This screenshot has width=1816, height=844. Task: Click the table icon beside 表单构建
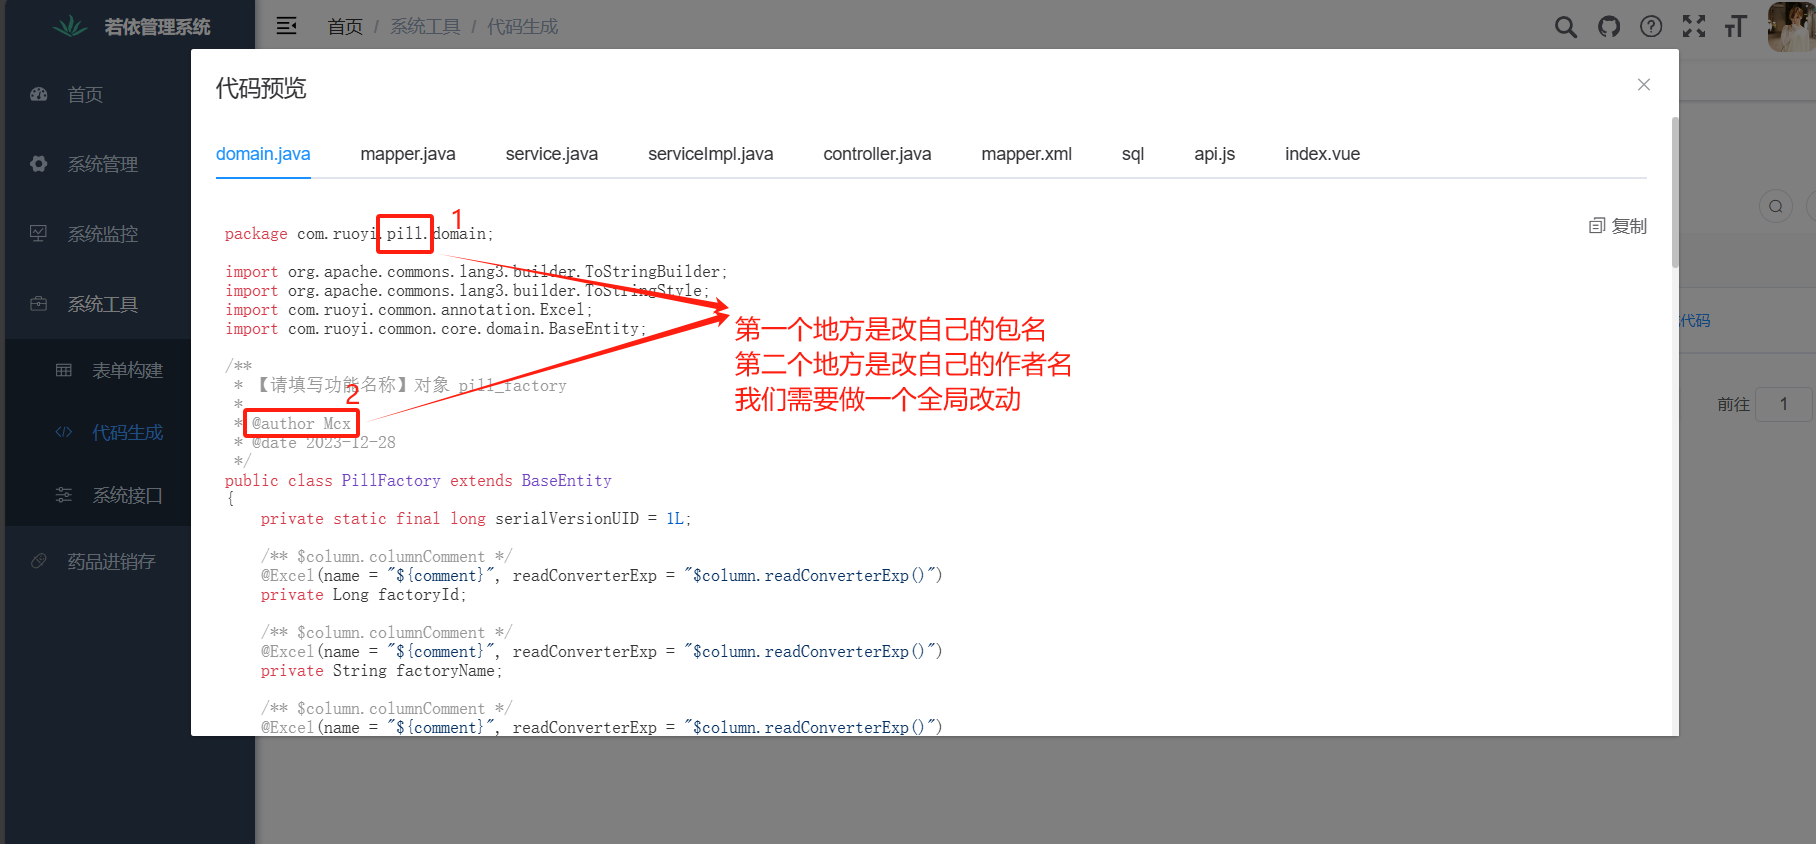[x=64, y=370]
